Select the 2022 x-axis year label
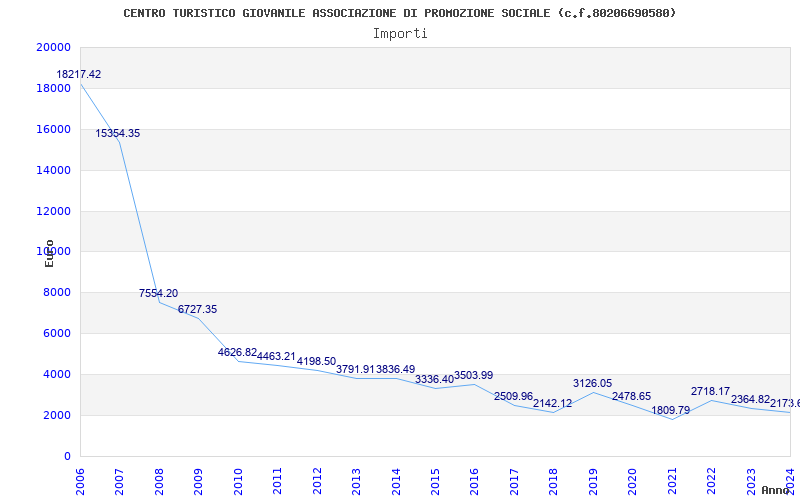This screenshot has width=800, height=500. pyautogui.click(x=711, y=482)
